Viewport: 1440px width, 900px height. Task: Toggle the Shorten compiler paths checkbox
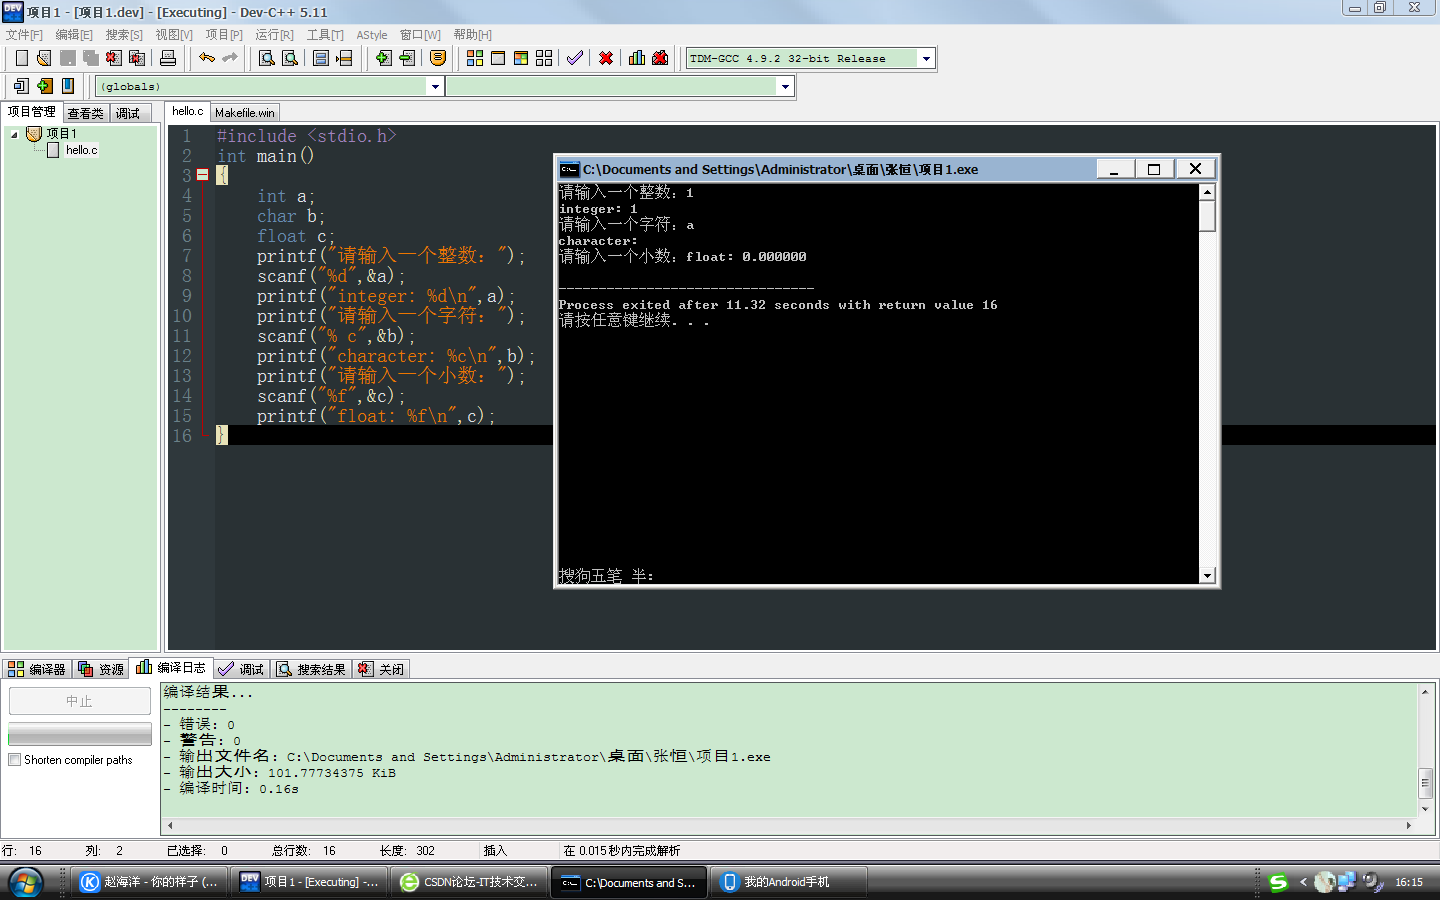[x=15, y=760]
